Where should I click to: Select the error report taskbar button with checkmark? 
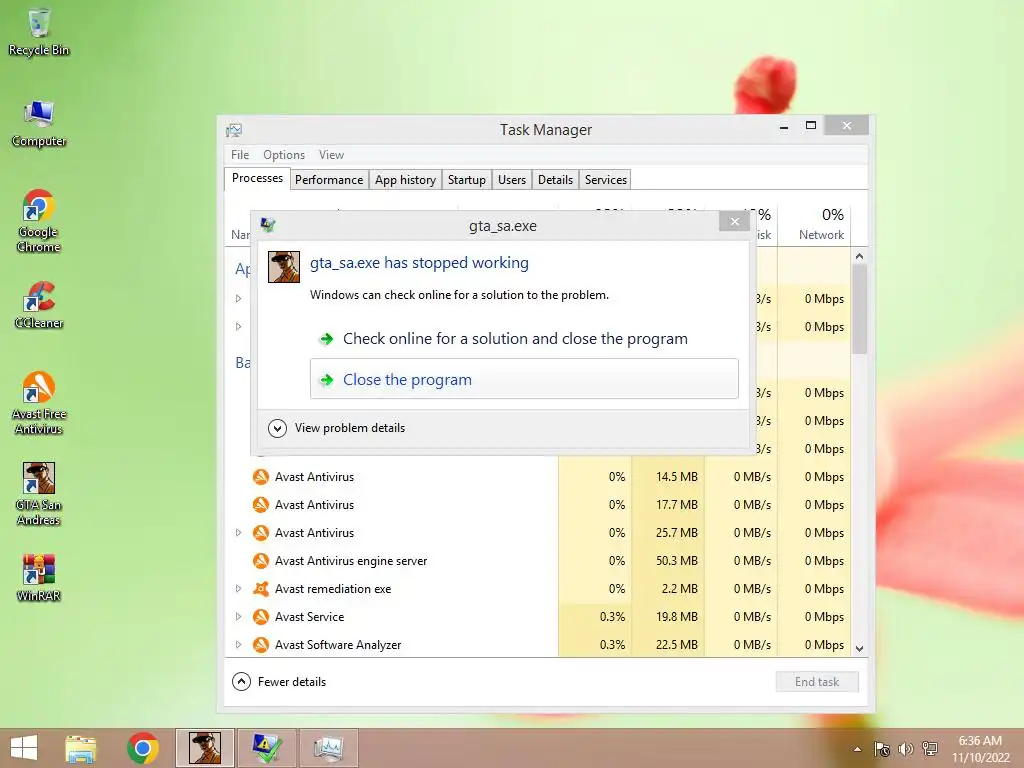pyautogui.click(x=266, y=748)
